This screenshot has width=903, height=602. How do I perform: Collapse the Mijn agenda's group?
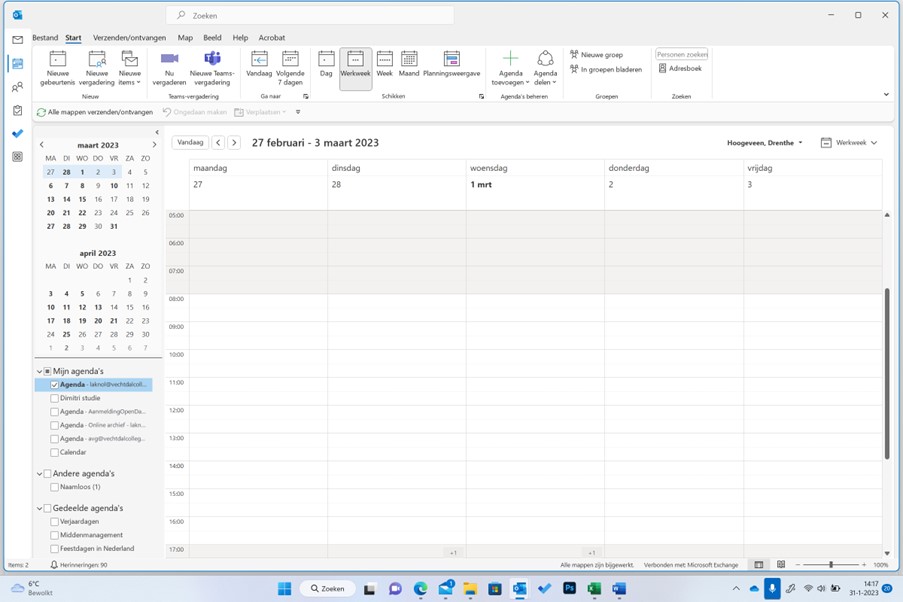click(x=39, y=372)
